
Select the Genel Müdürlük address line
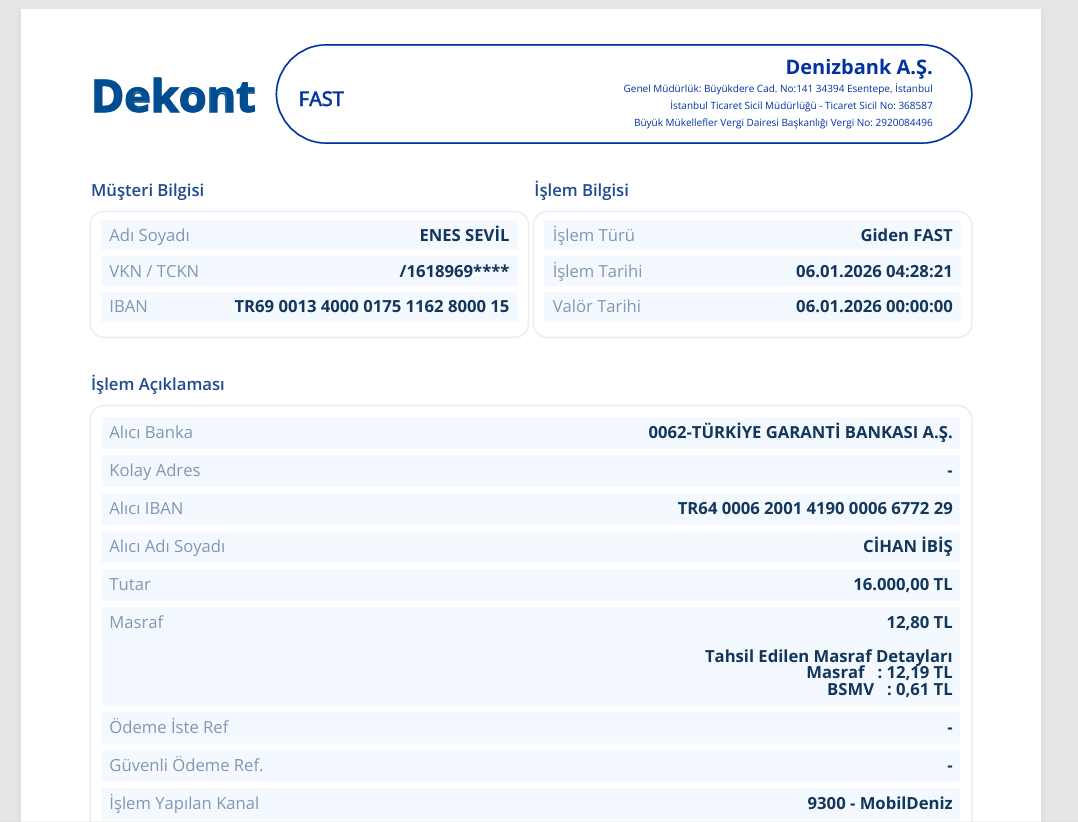click(778, 89)
